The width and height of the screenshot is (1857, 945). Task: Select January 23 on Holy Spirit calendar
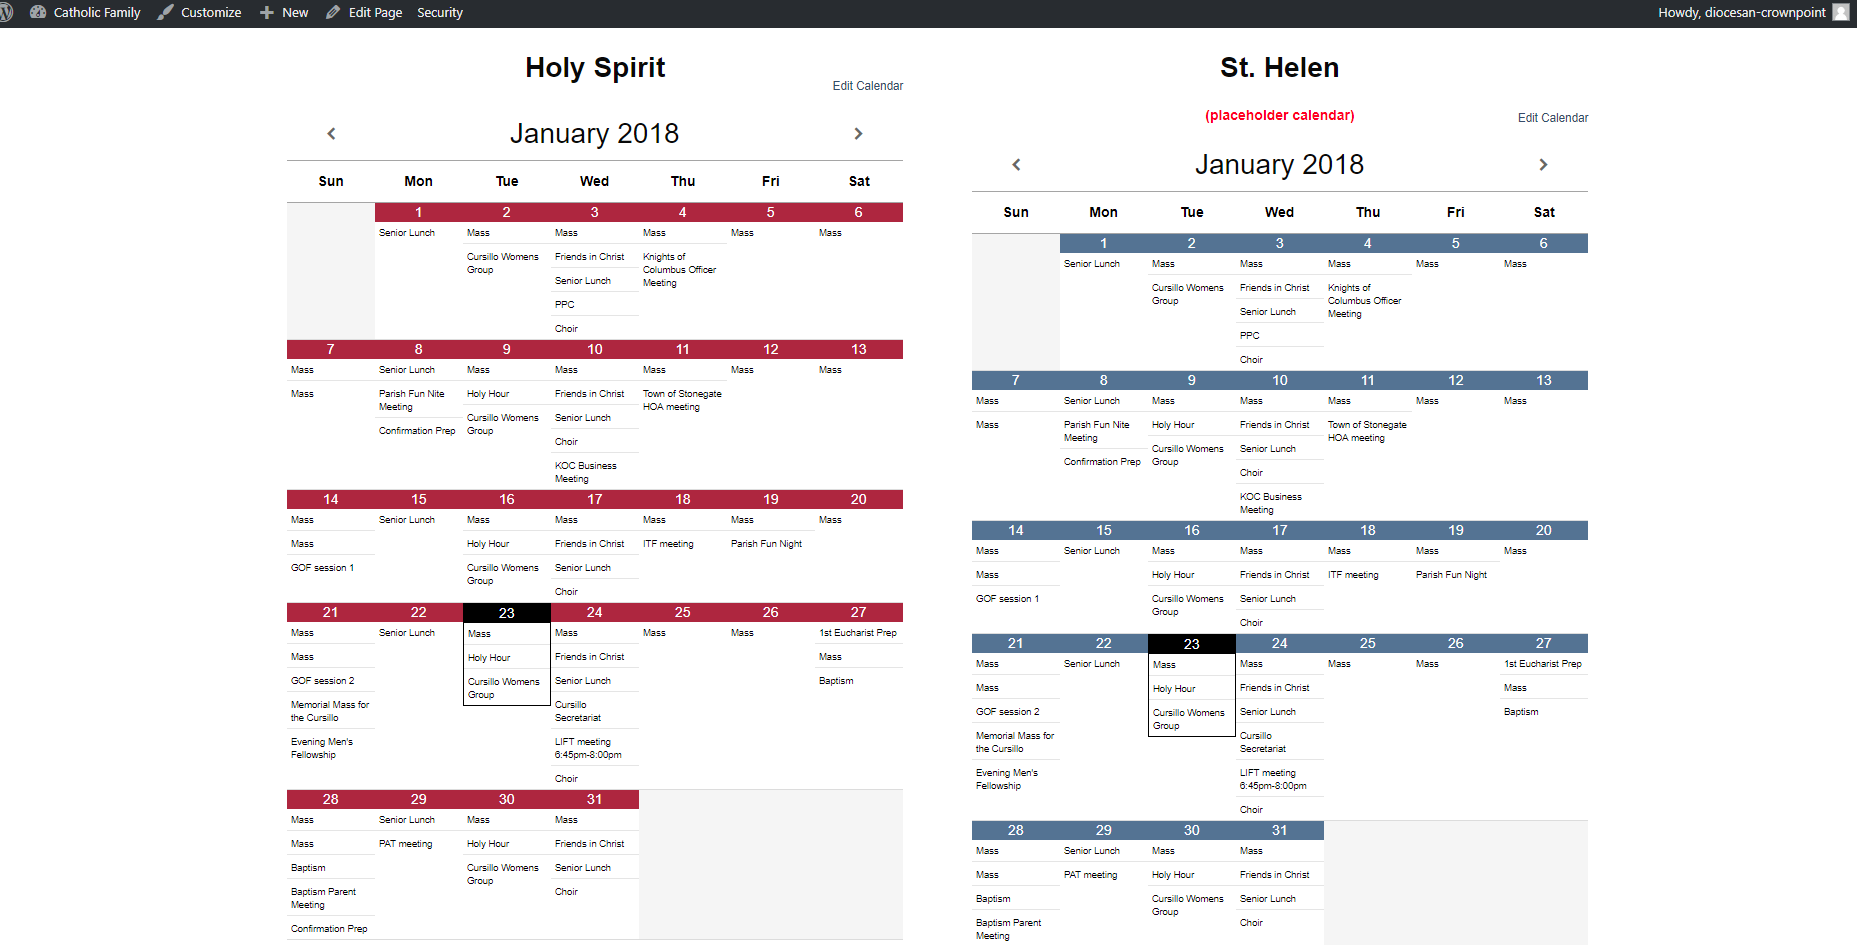click(506, 613)
